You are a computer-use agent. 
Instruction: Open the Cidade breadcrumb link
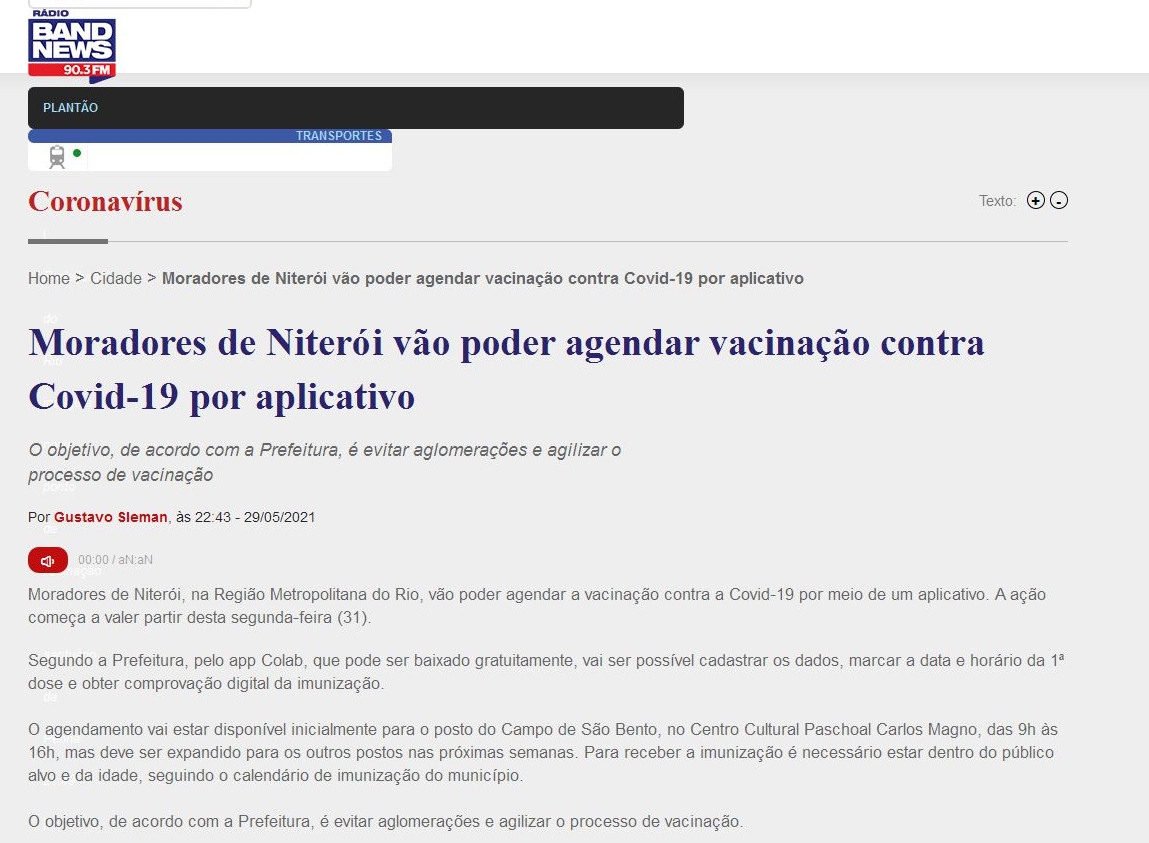pyautogui.click(x=116, y=278)
